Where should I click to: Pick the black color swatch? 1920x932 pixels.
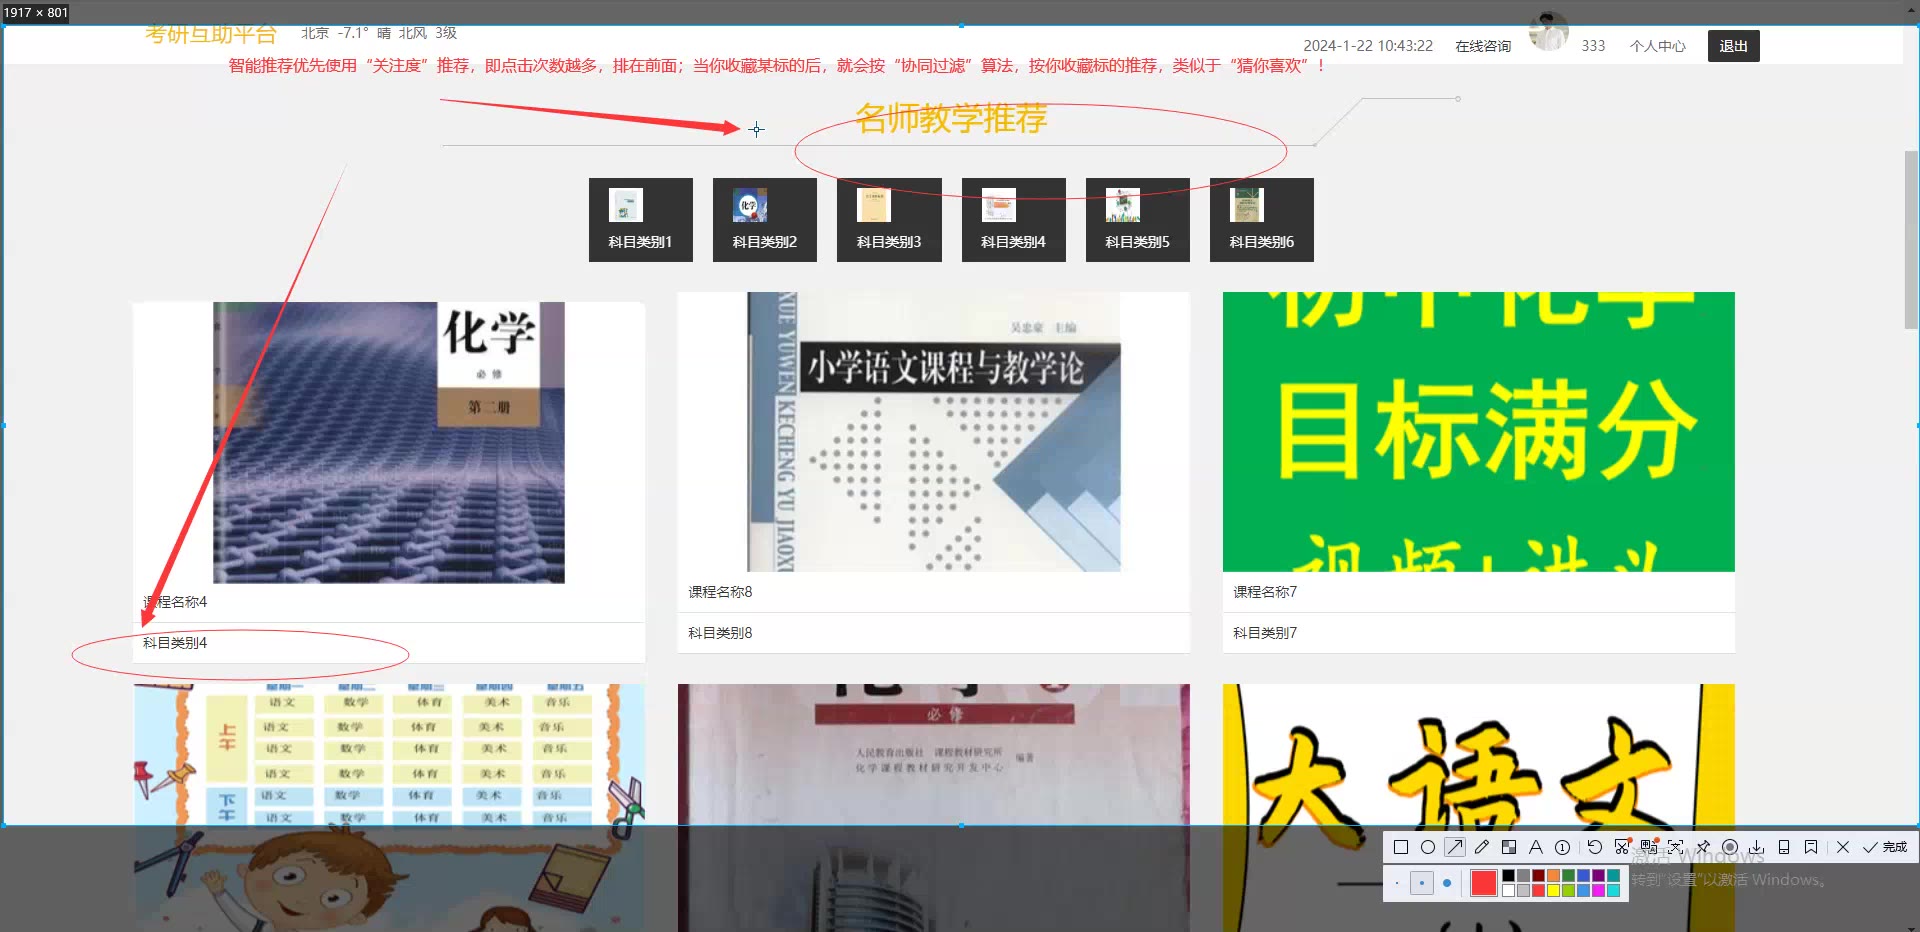[x=1508, y=875]
